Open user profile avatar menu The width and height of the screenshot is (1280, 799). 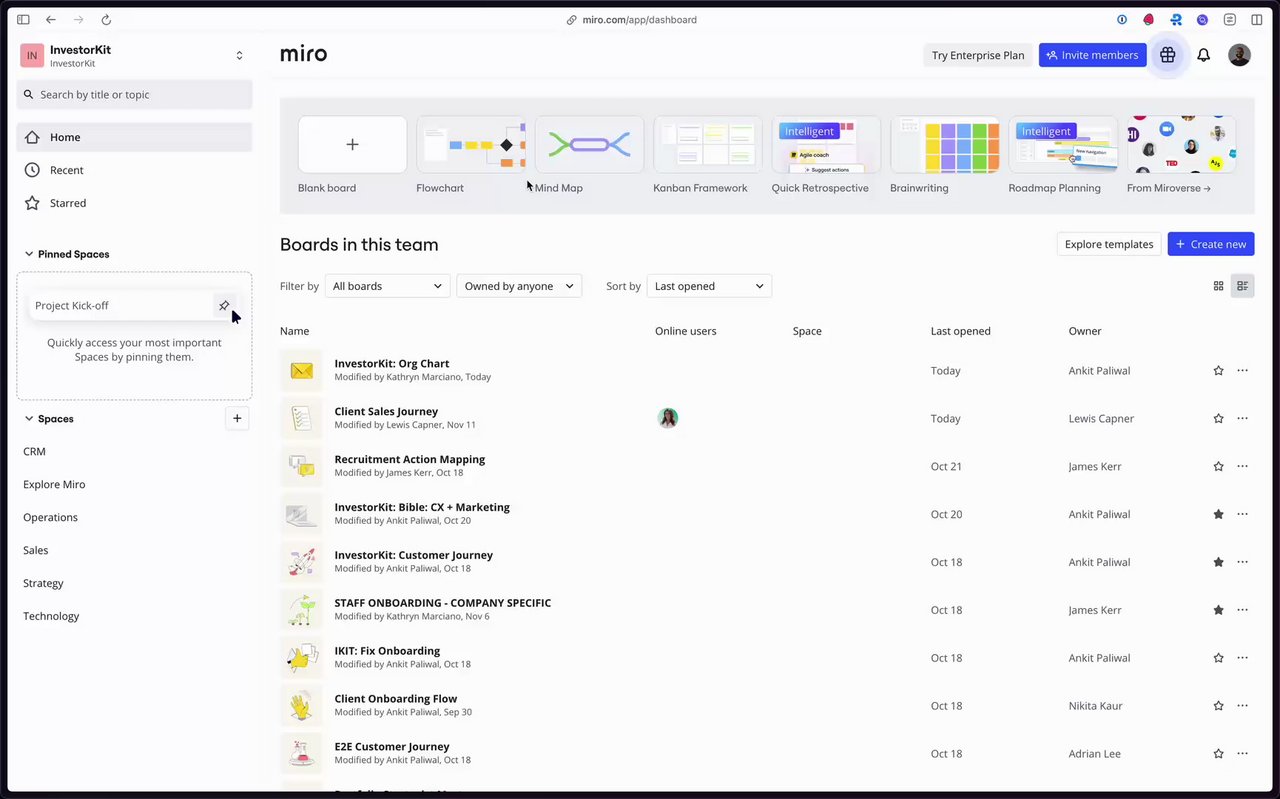coord(1239,55)
